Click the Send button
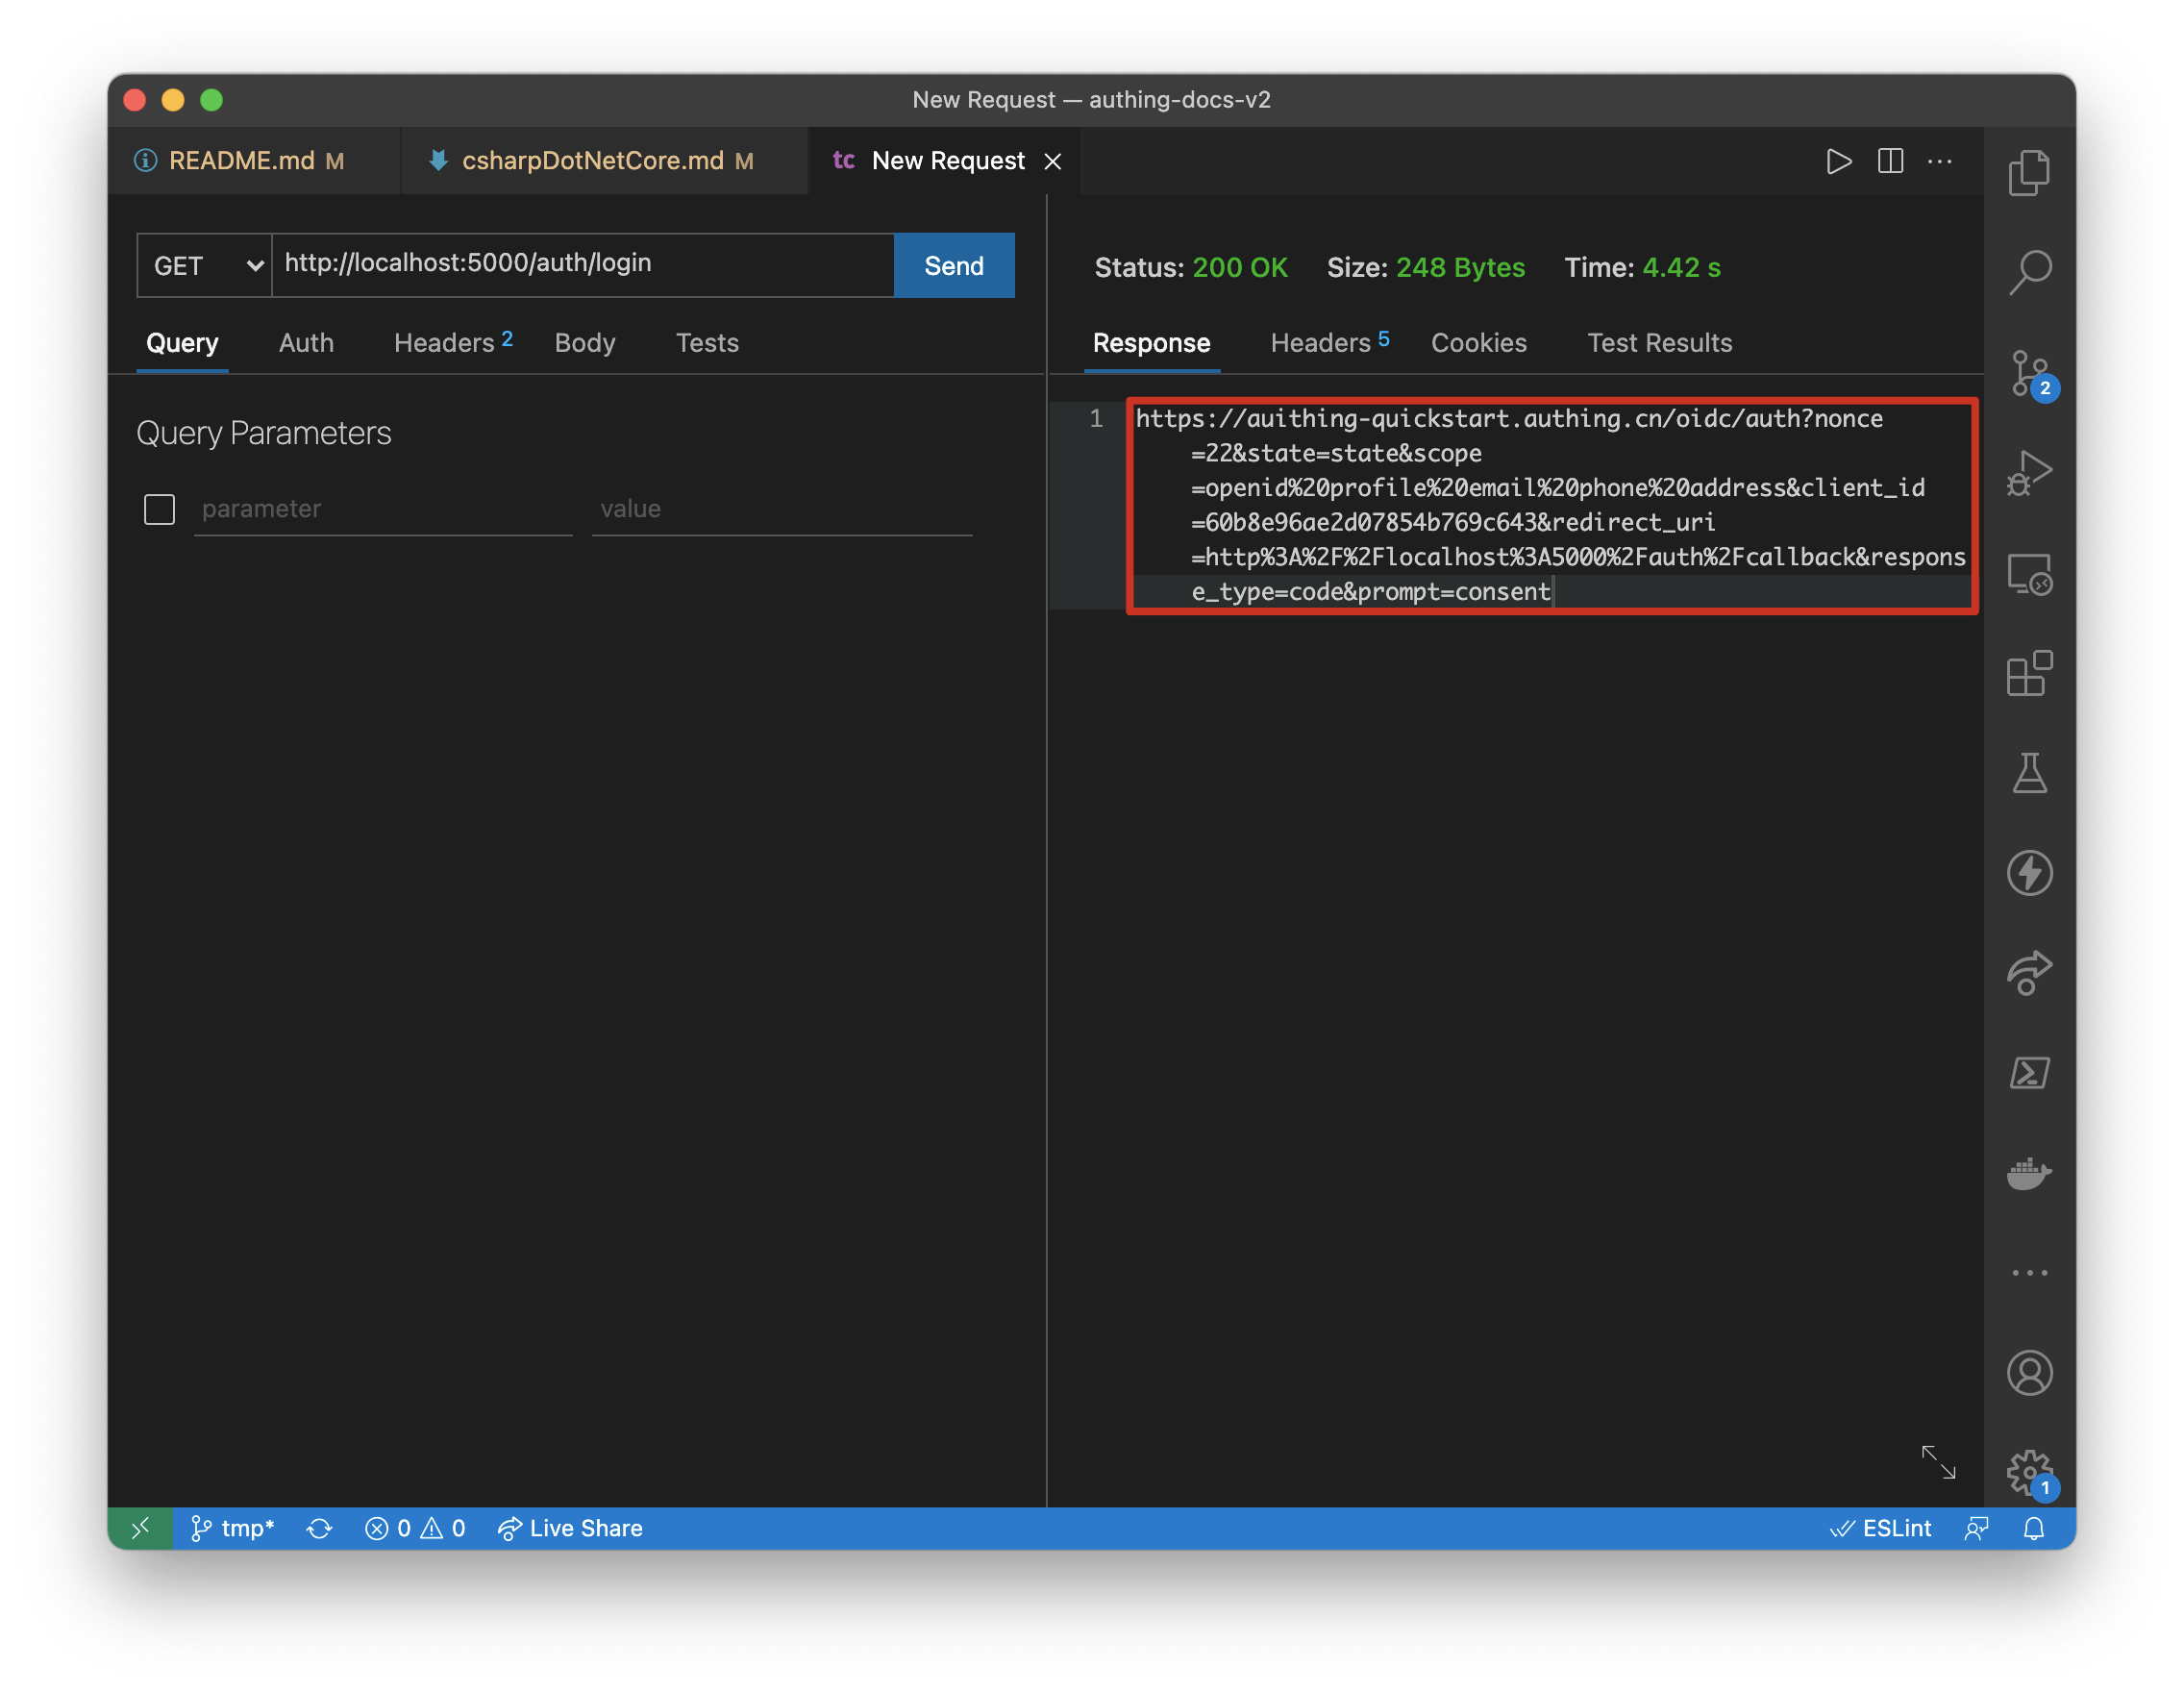This screenshot has width=2184, height=1692. (953, 266)
